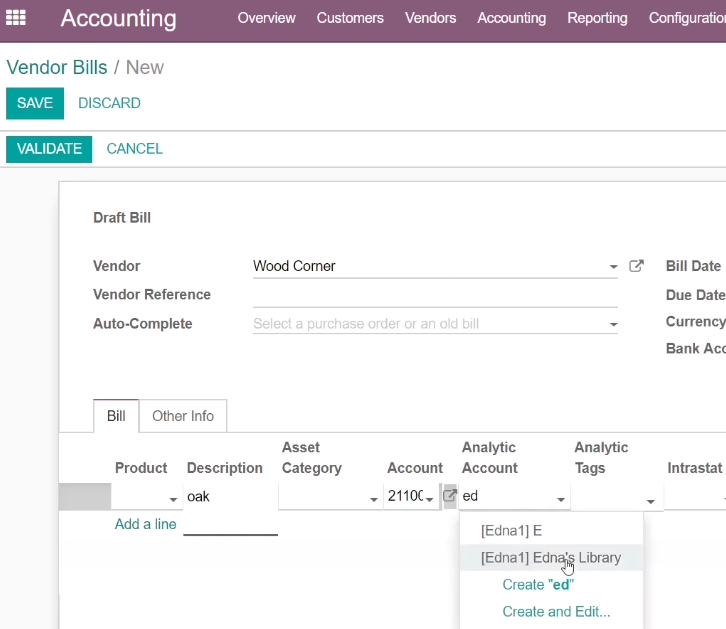The image size is (726, 629).
Task: Open the Analytic Tags dropdown arrow
Action: [650, 502]
